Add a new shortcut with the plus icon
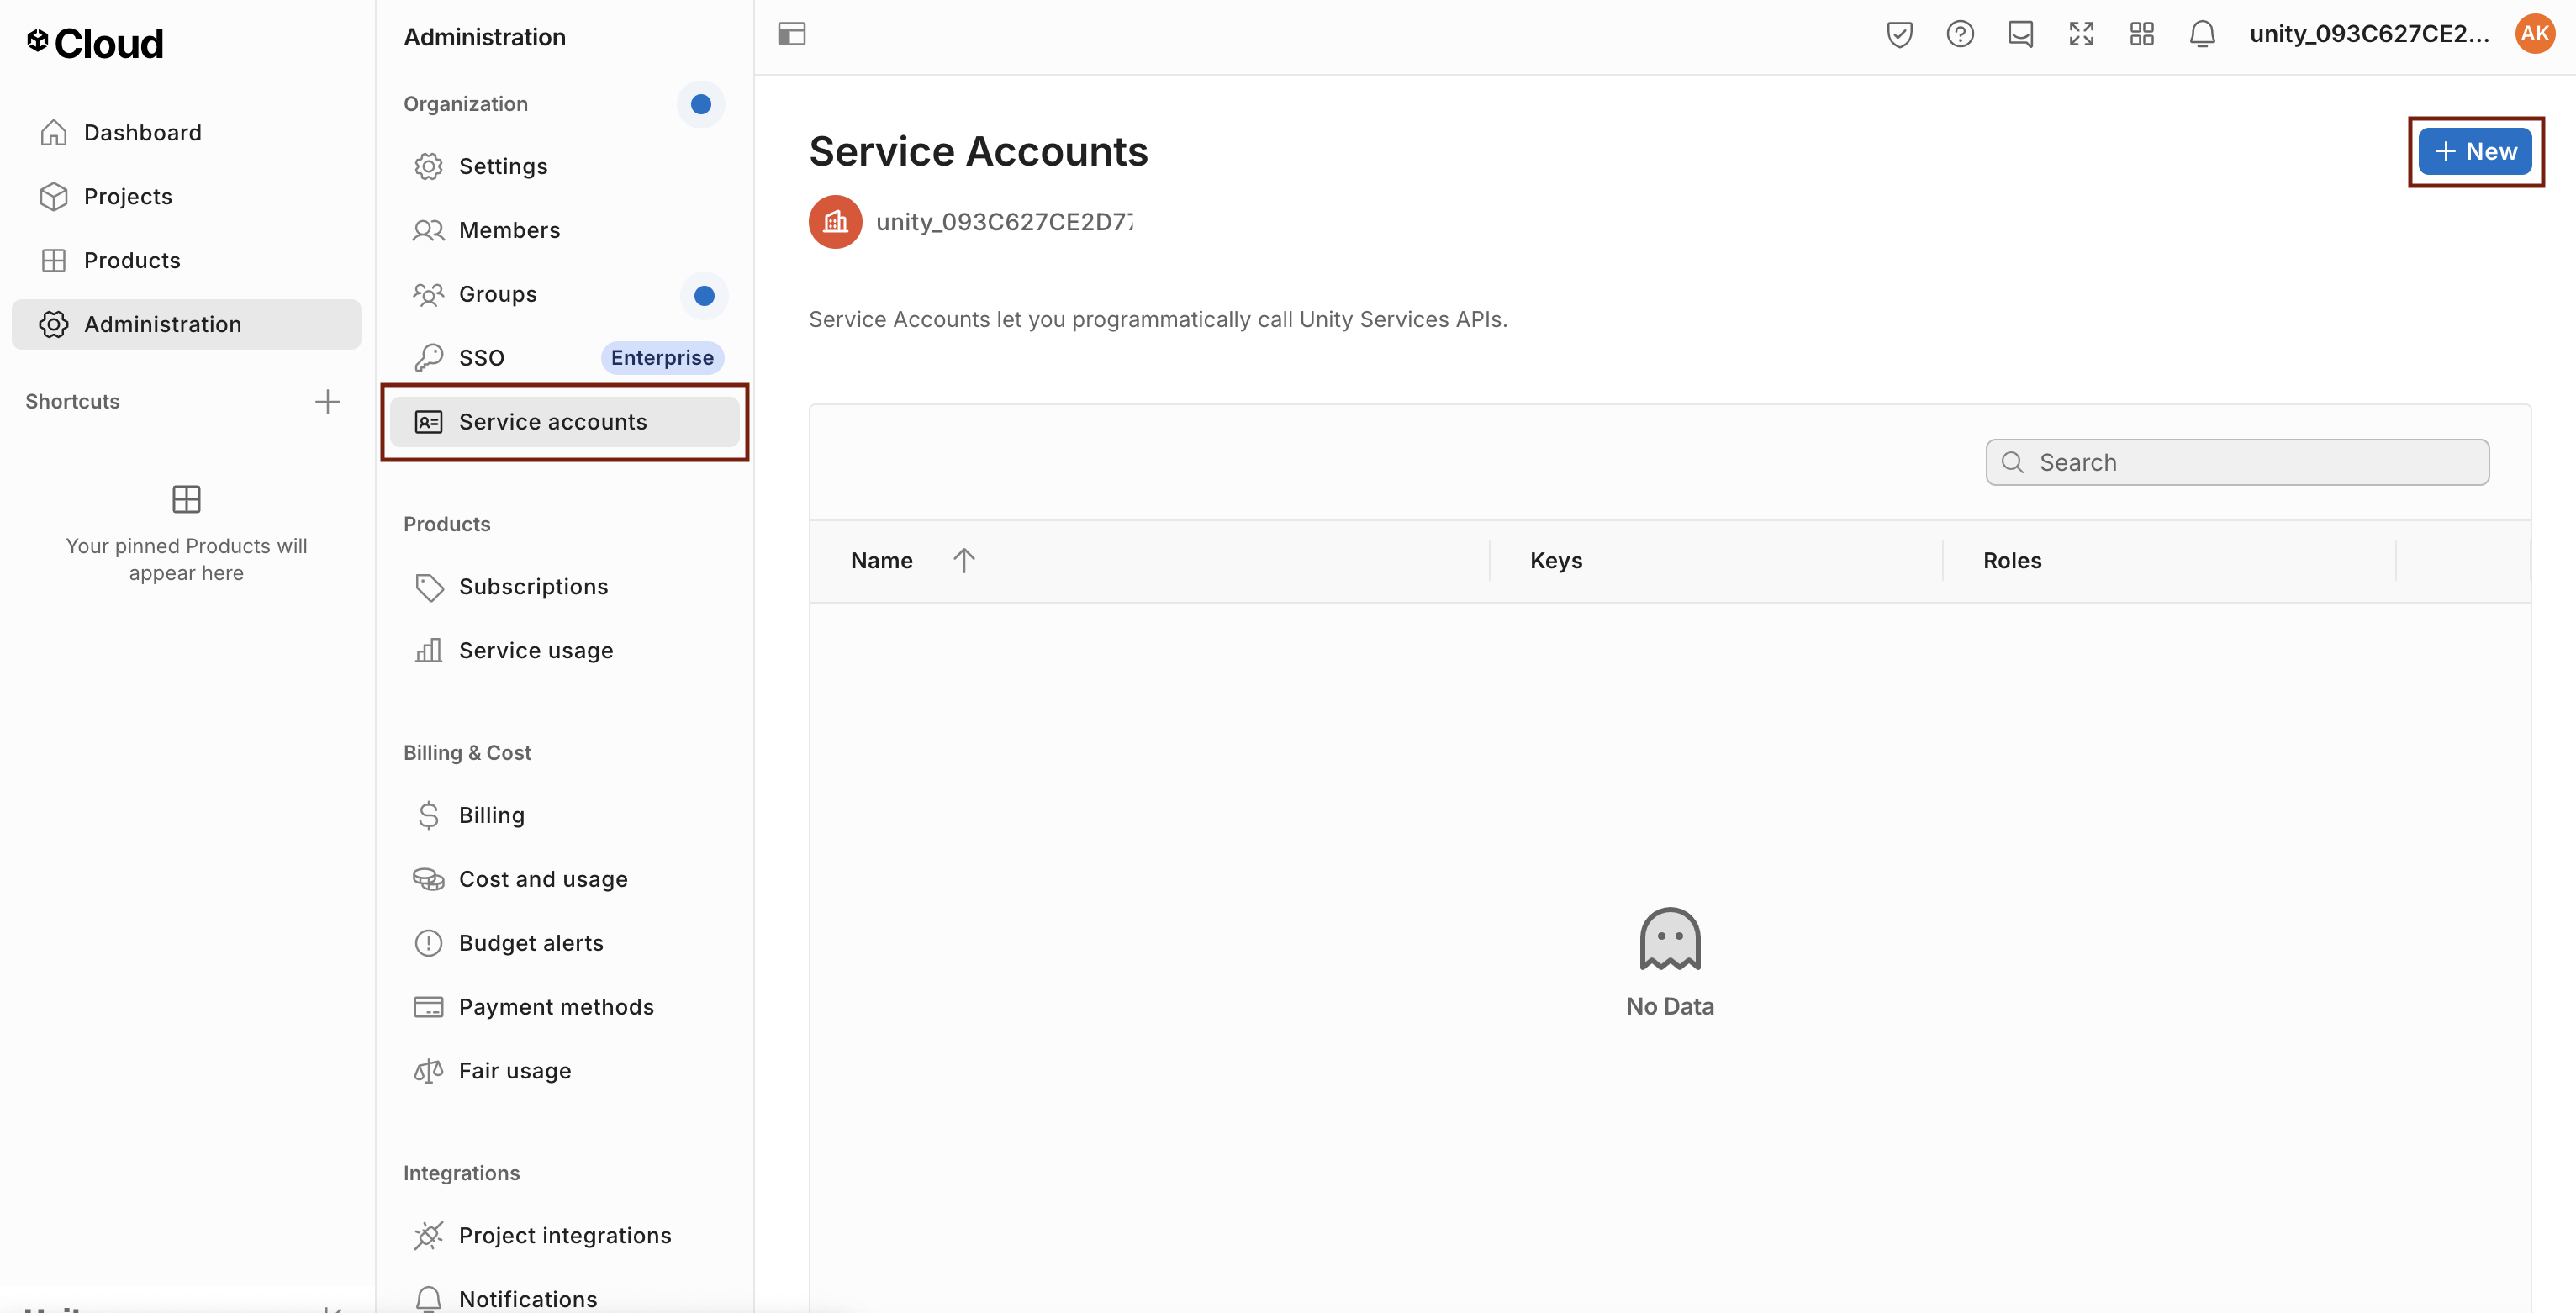 coord(327,402)
